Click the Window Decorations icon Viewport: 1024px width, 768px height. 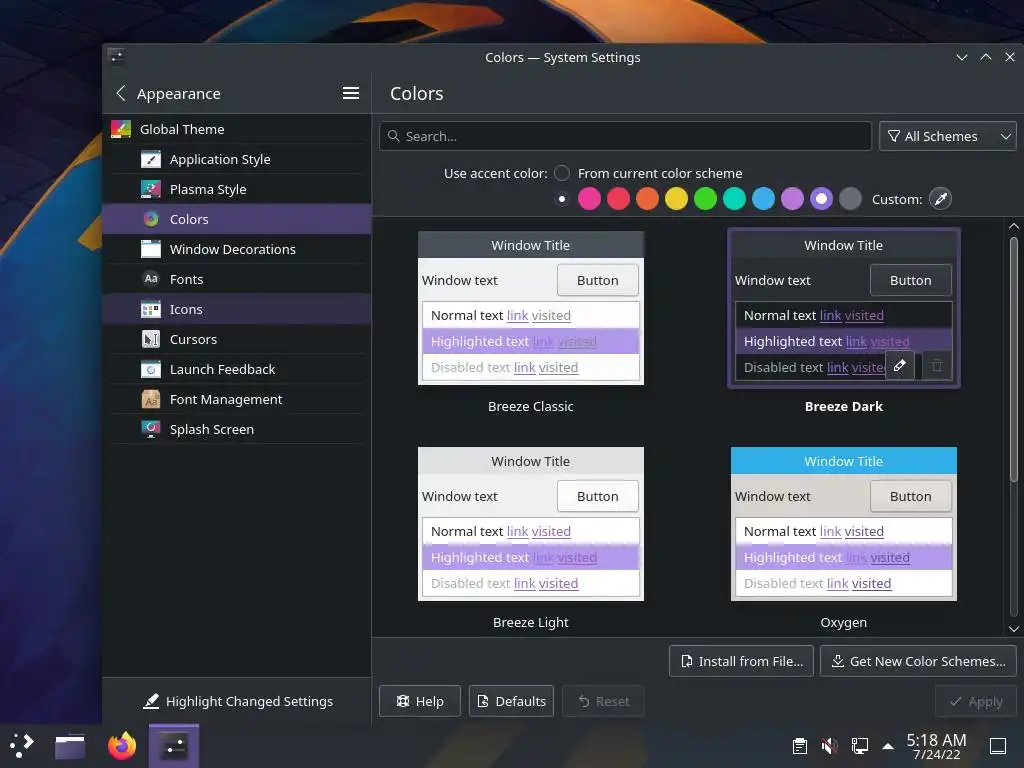(x=151, y=249)
